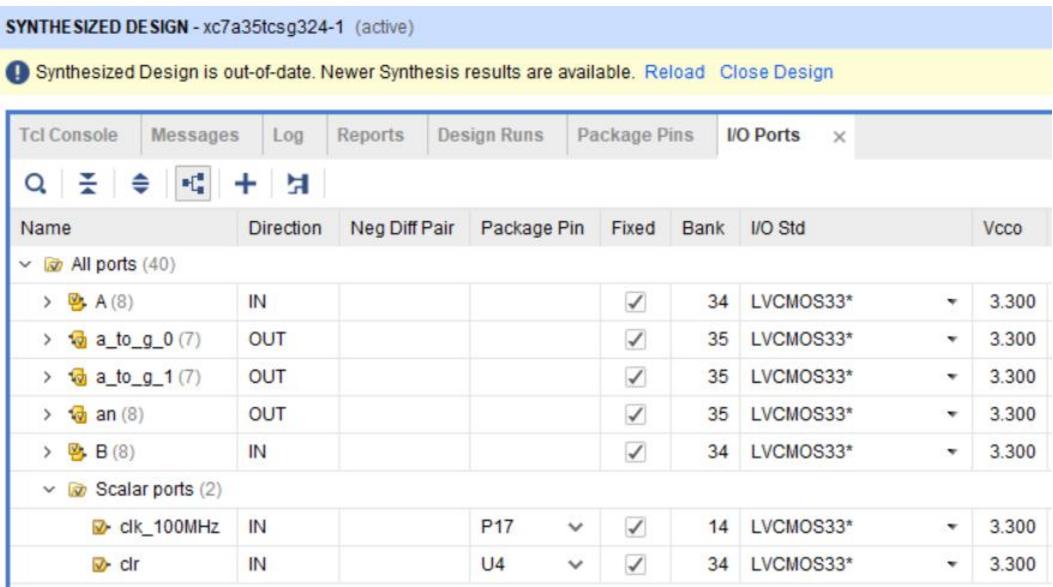The image size is (1053, 587).
Task: Expand the a_to_g_0 port bus
Action: tap(47, 340)
